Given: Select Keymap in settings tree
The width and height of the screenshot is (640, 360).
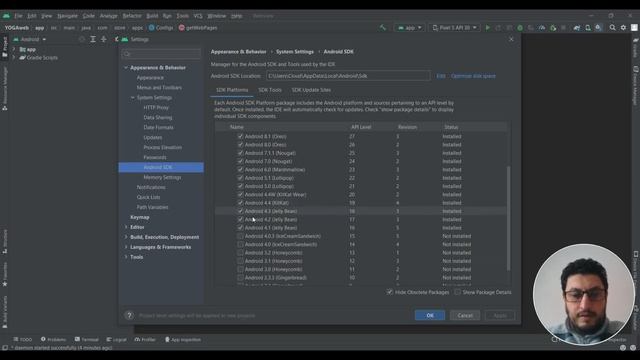Looking at the screenshot, I should coord(140,217).
